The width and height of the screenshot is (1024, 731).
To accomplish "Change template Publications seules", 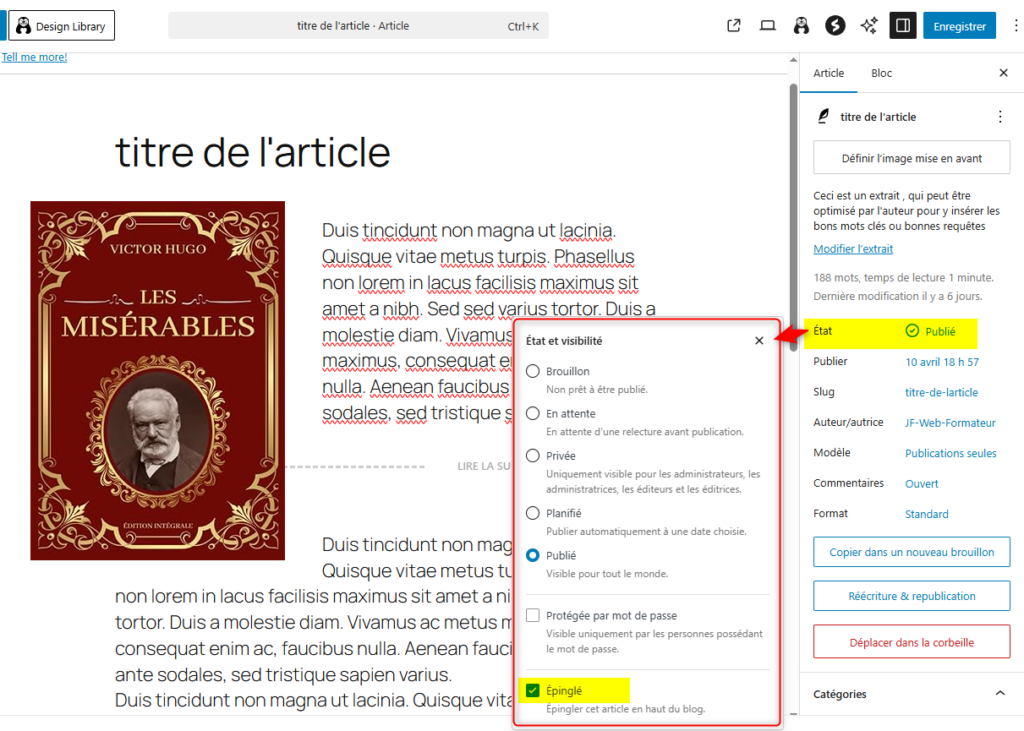I will pos(950,453).
